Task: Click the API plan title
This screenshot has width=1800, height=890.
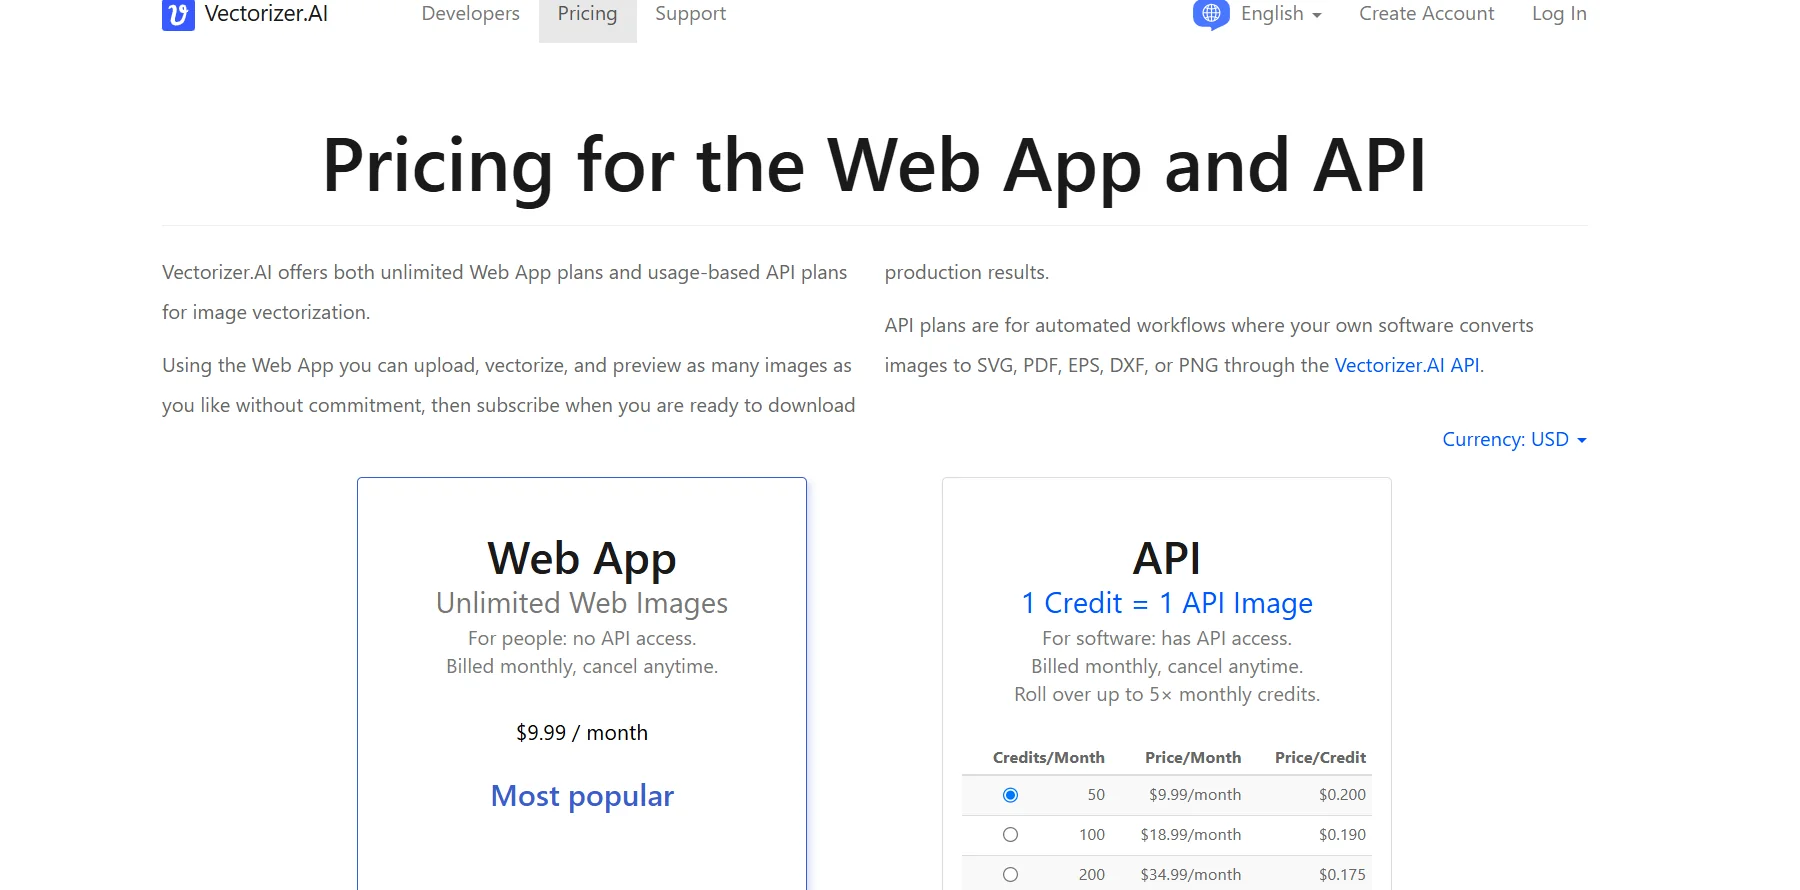Action: 1167,558
